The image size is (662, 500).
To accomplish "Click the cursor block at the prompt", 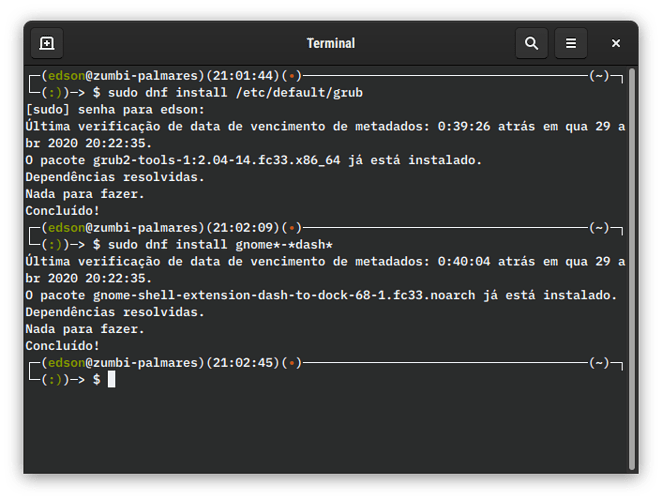I will pyautogui.click(x=111, y=379).
